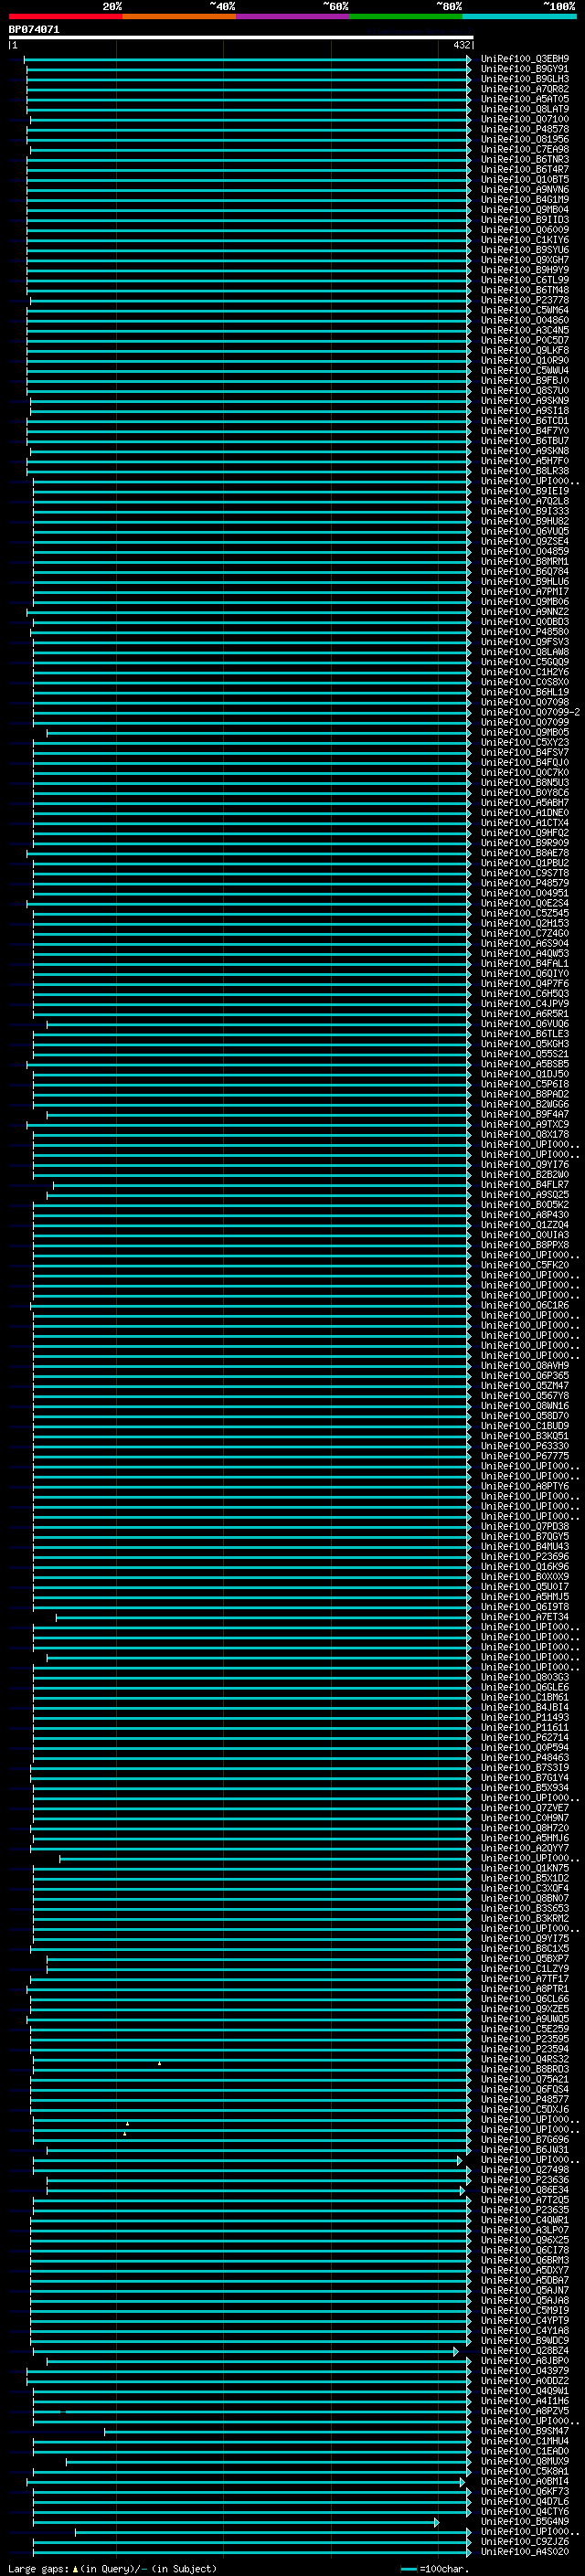
Task: Open hit UniRef100_Q3EBH9
Action: pyautogui.click(x=524, y=59)
